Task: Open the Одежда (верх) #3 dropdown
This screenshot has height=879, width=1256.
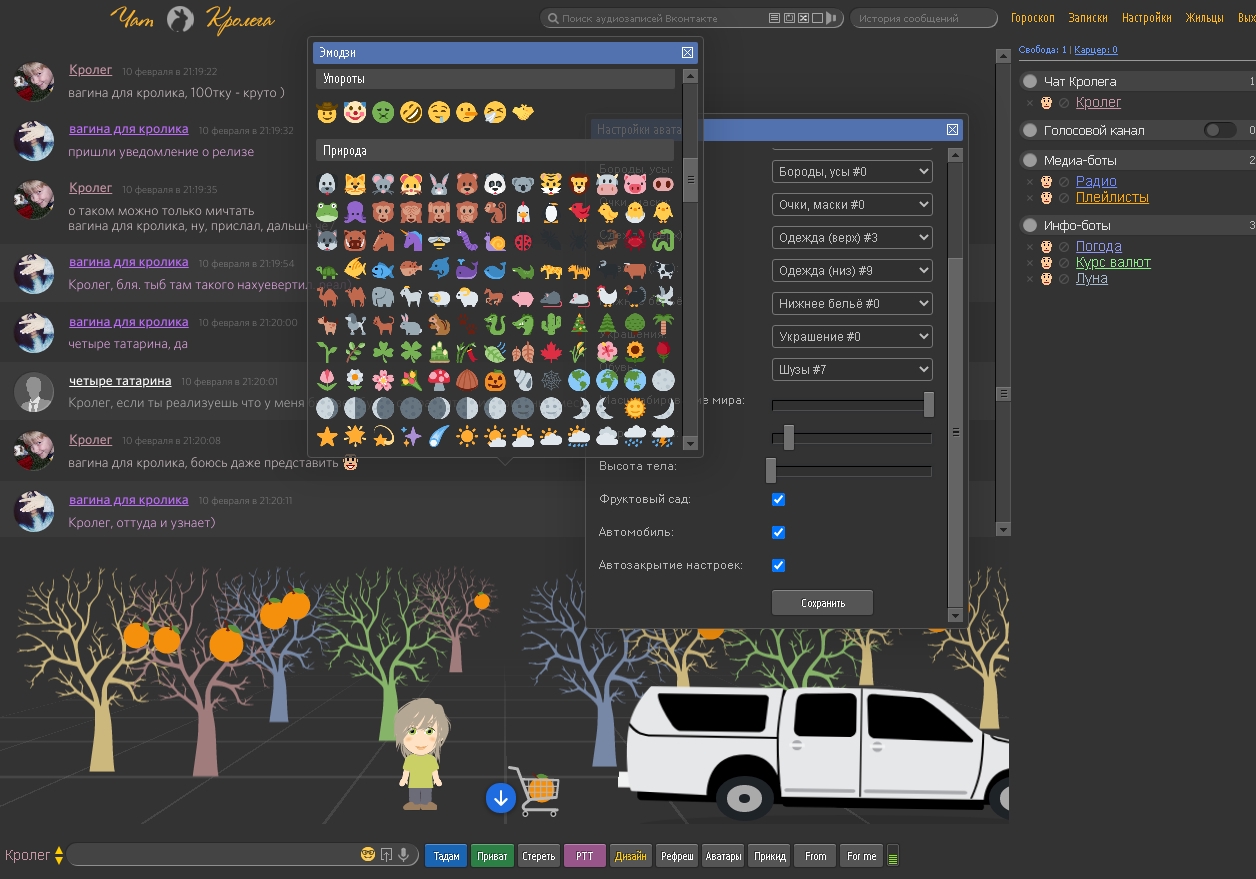Action: [x=852, y=238]
